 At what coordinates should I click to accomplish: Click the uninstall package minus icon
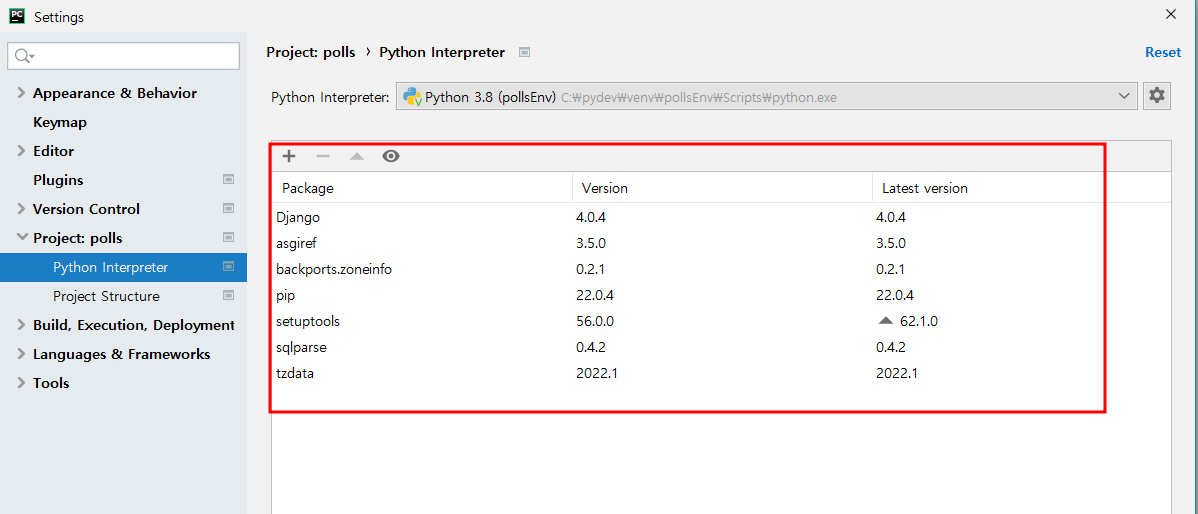click(322, 157)
